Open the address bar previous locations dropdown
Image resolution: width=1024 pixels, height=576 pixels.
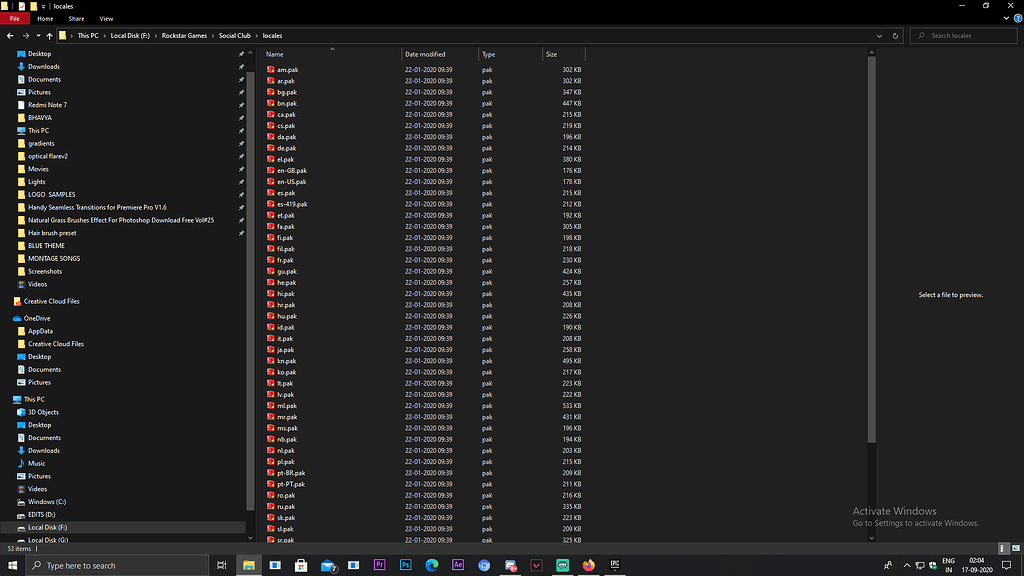click(879, 35)
